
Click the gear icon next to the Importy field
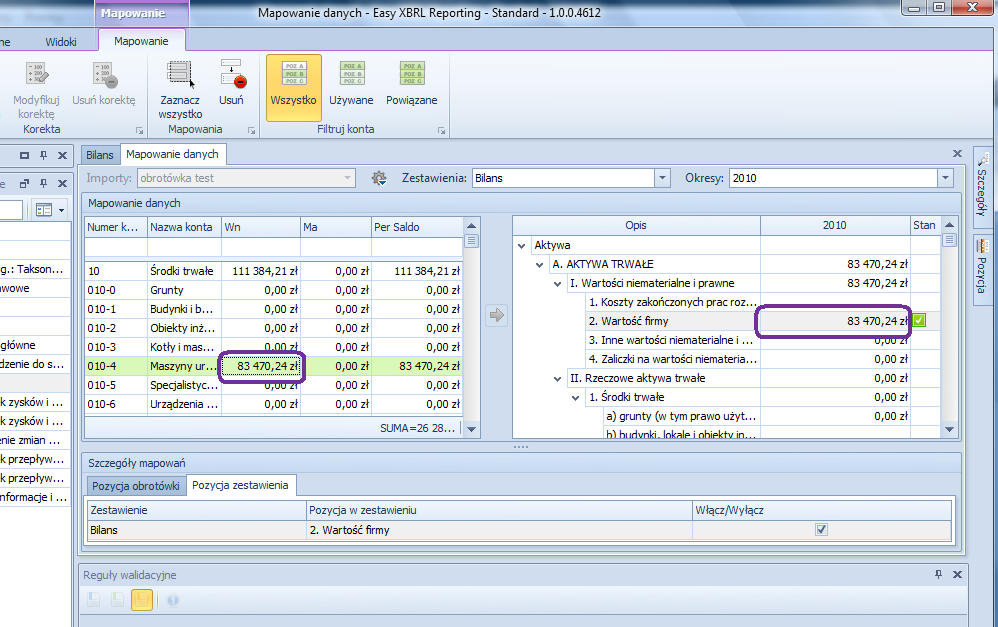[x=379, y=178]
